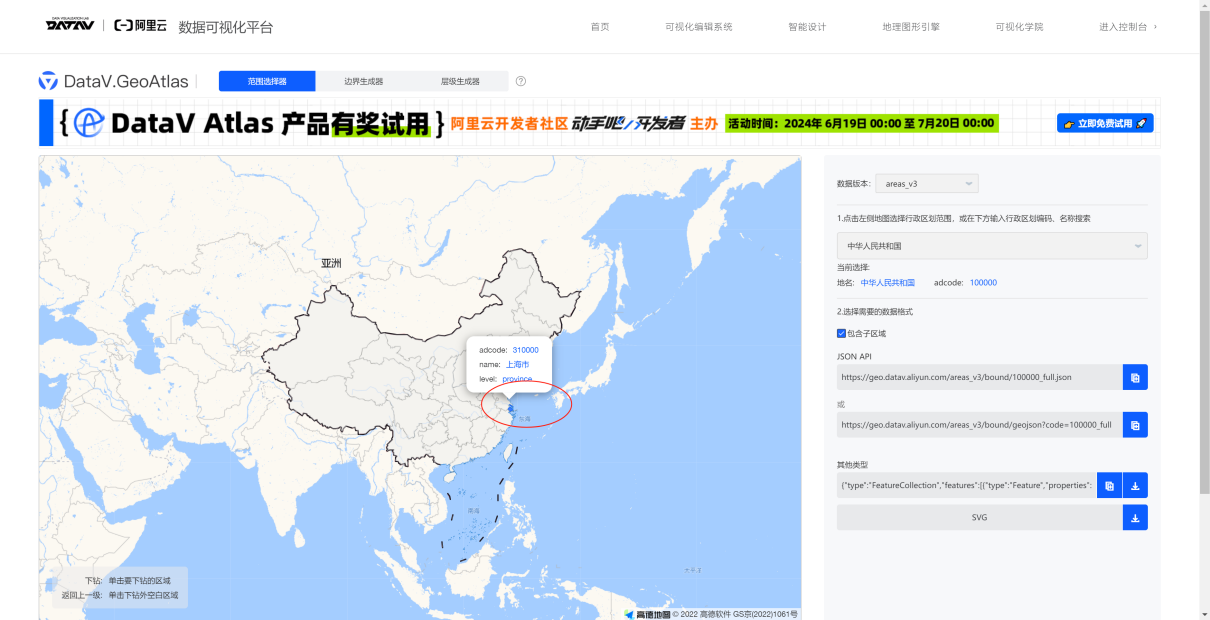The width and height of the screenshot is (1210, 620).
Task: Open 地理图形引擎 navigation item
Action: pos(911,27)
